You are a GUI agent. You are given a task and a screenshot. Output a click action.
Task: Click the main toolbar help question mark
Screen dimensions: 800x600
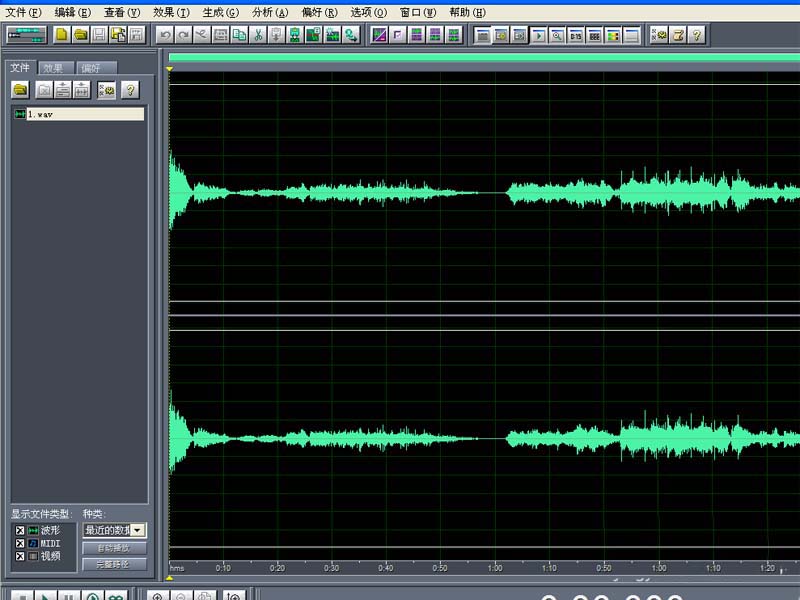[696, 34]
